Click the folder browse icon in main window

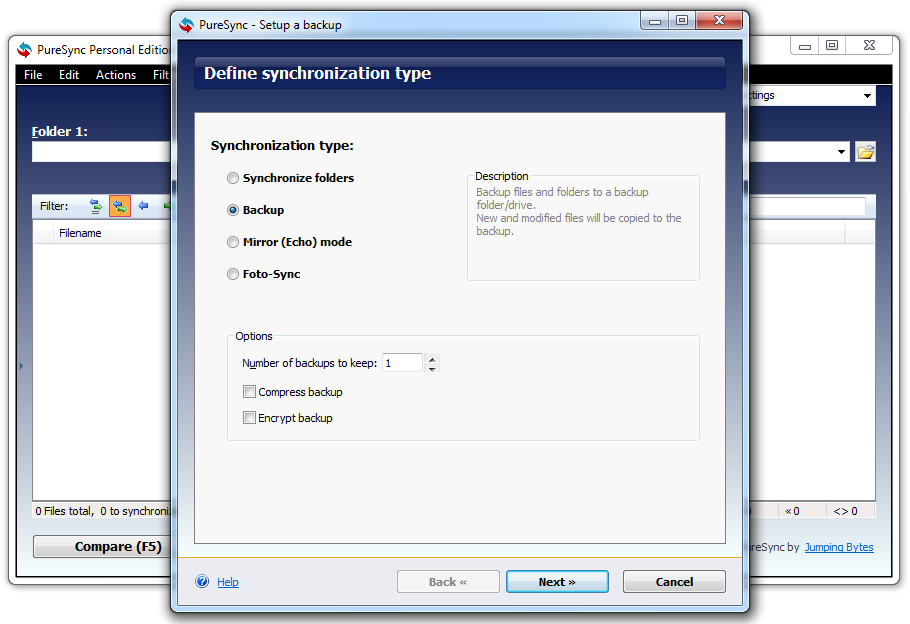tap(865, 152)
